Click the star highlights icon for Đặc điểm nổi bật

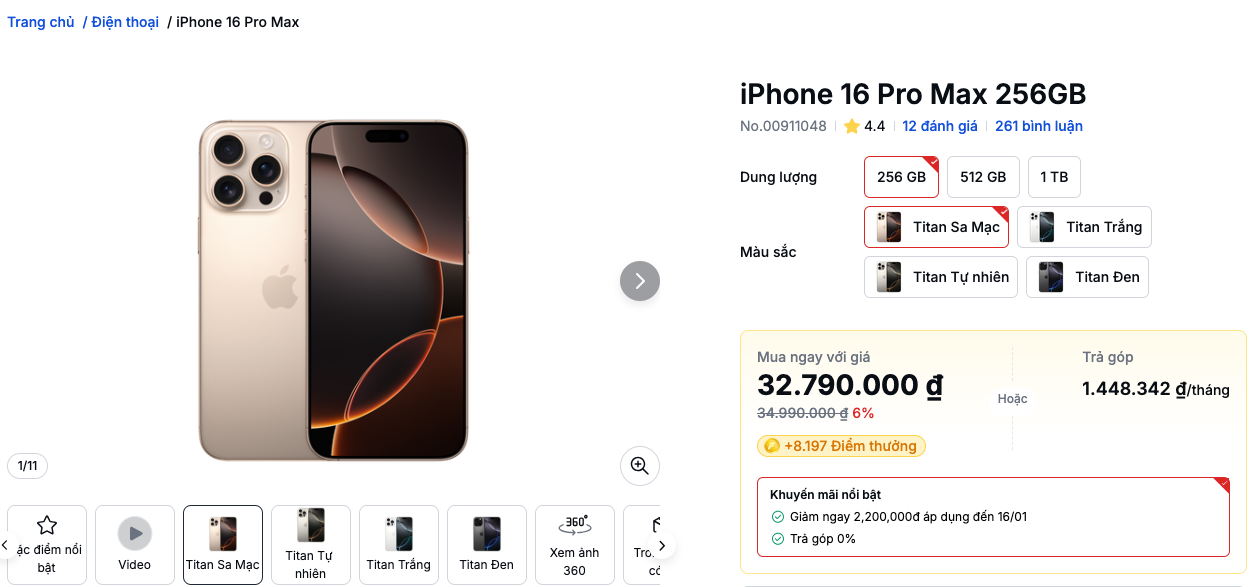click(46, 524)
